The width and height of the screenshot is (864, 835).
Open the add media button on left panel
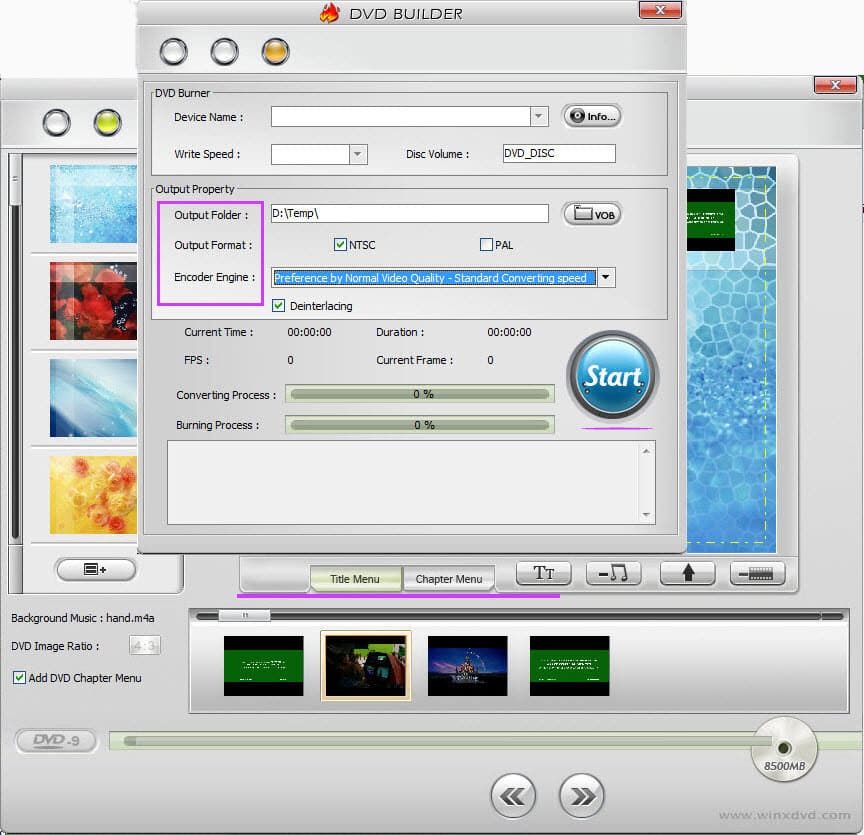click(95, 569)
